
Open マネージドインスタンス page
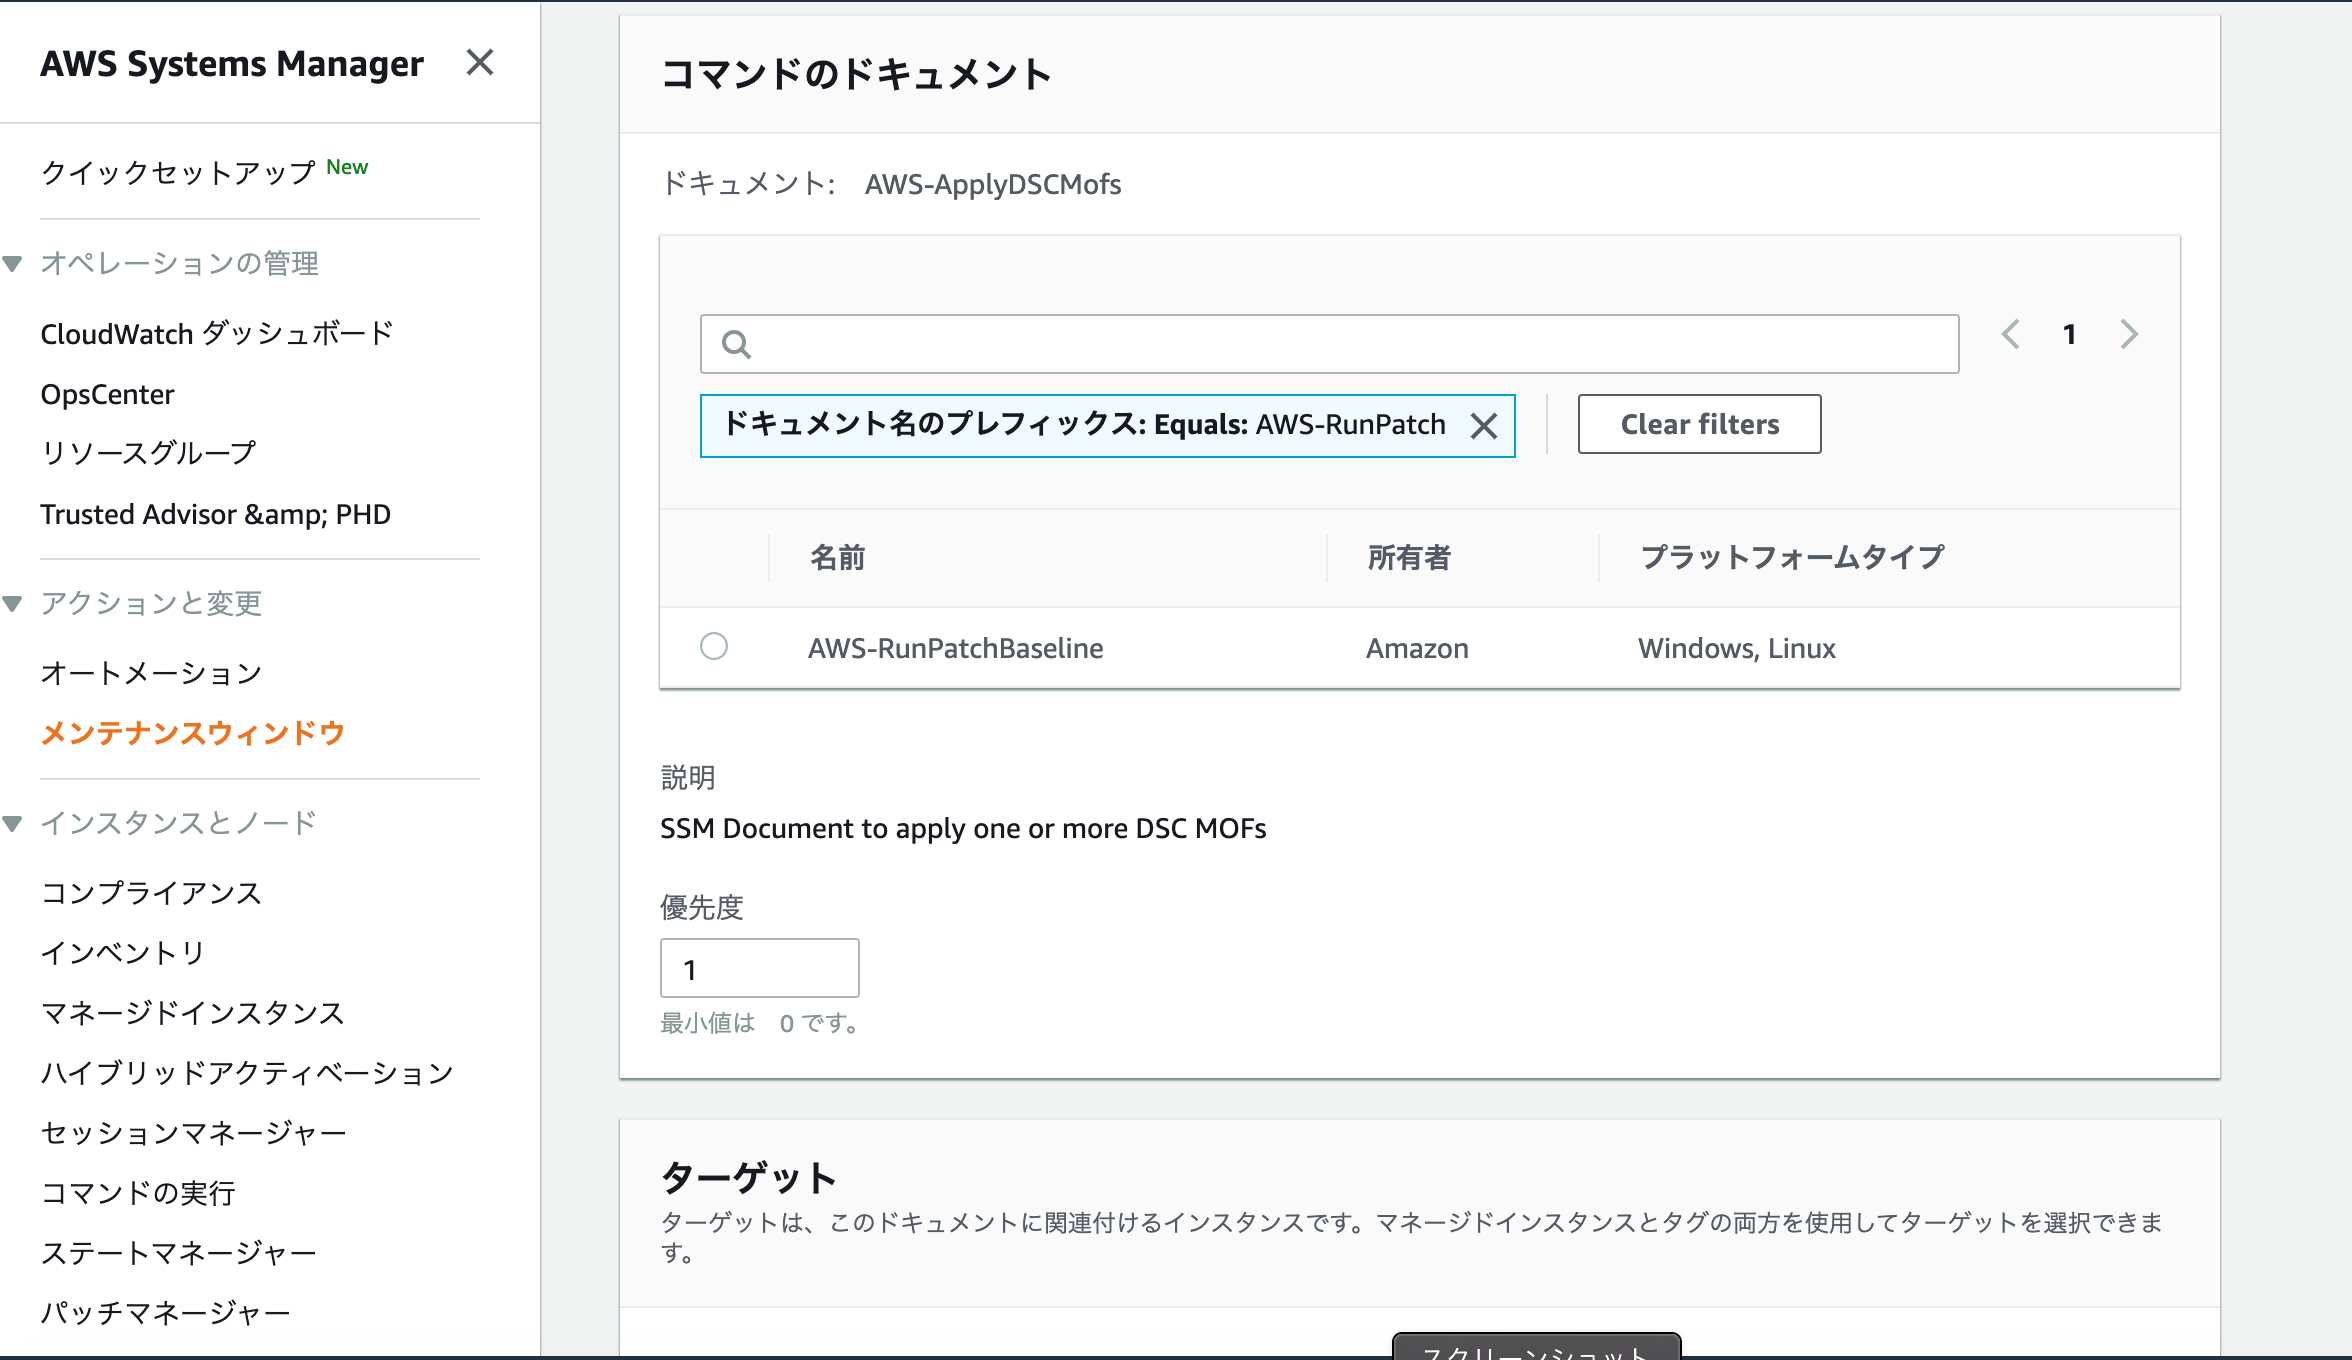193,1013
